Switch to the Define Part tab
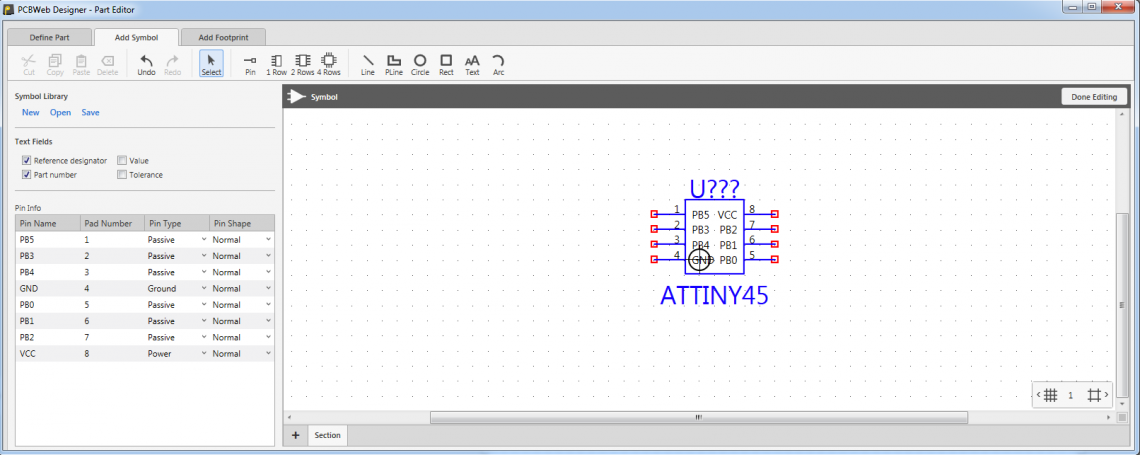 [49, 37]
